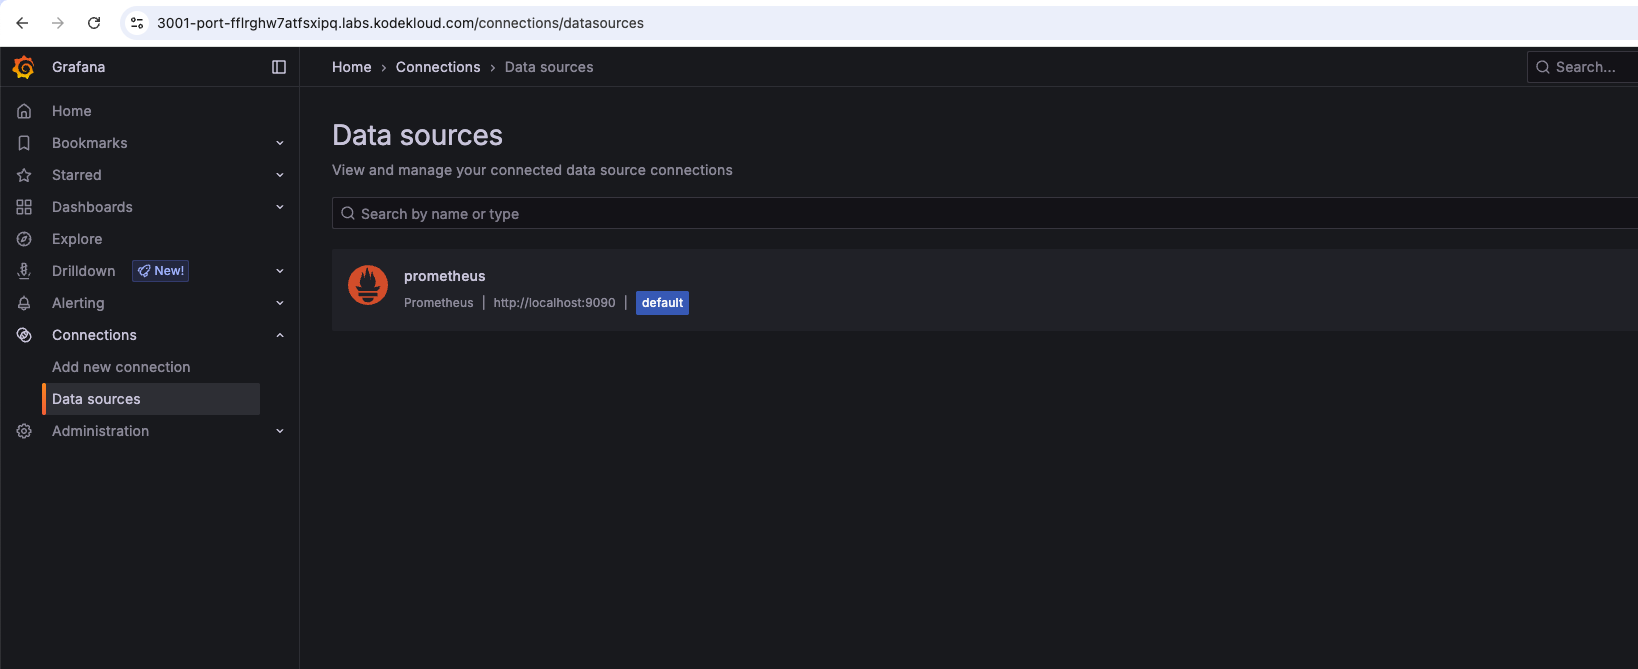
Task: Expand the Alerting section chevron
Action: pyautogui.click(x=280, y=303)
